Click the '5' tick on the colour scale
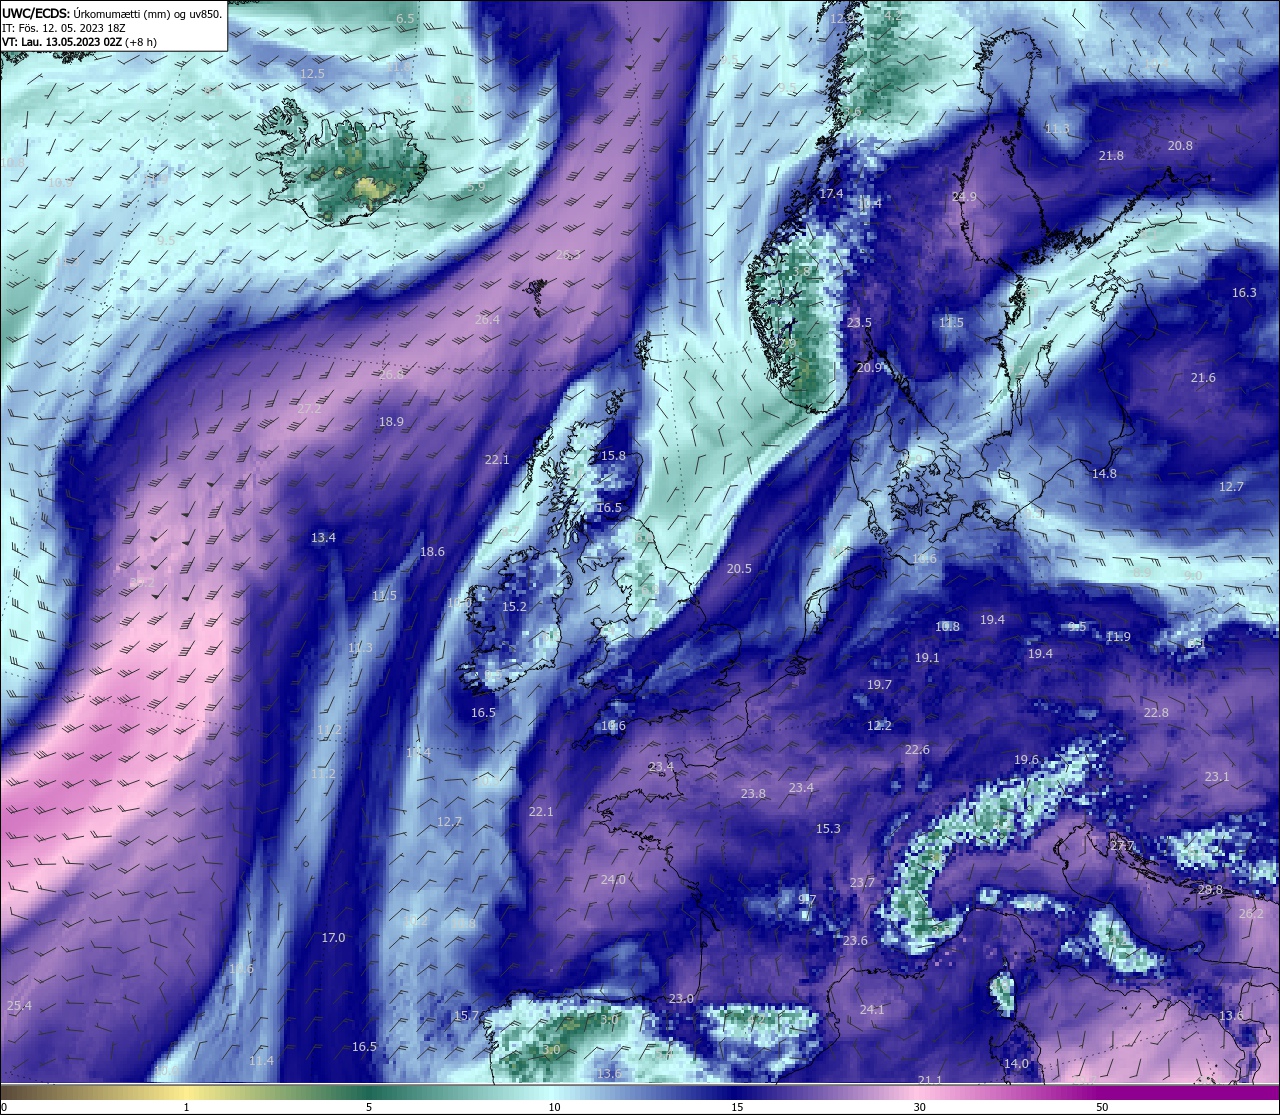The image size is (1280, 1115). [369, 1107]
